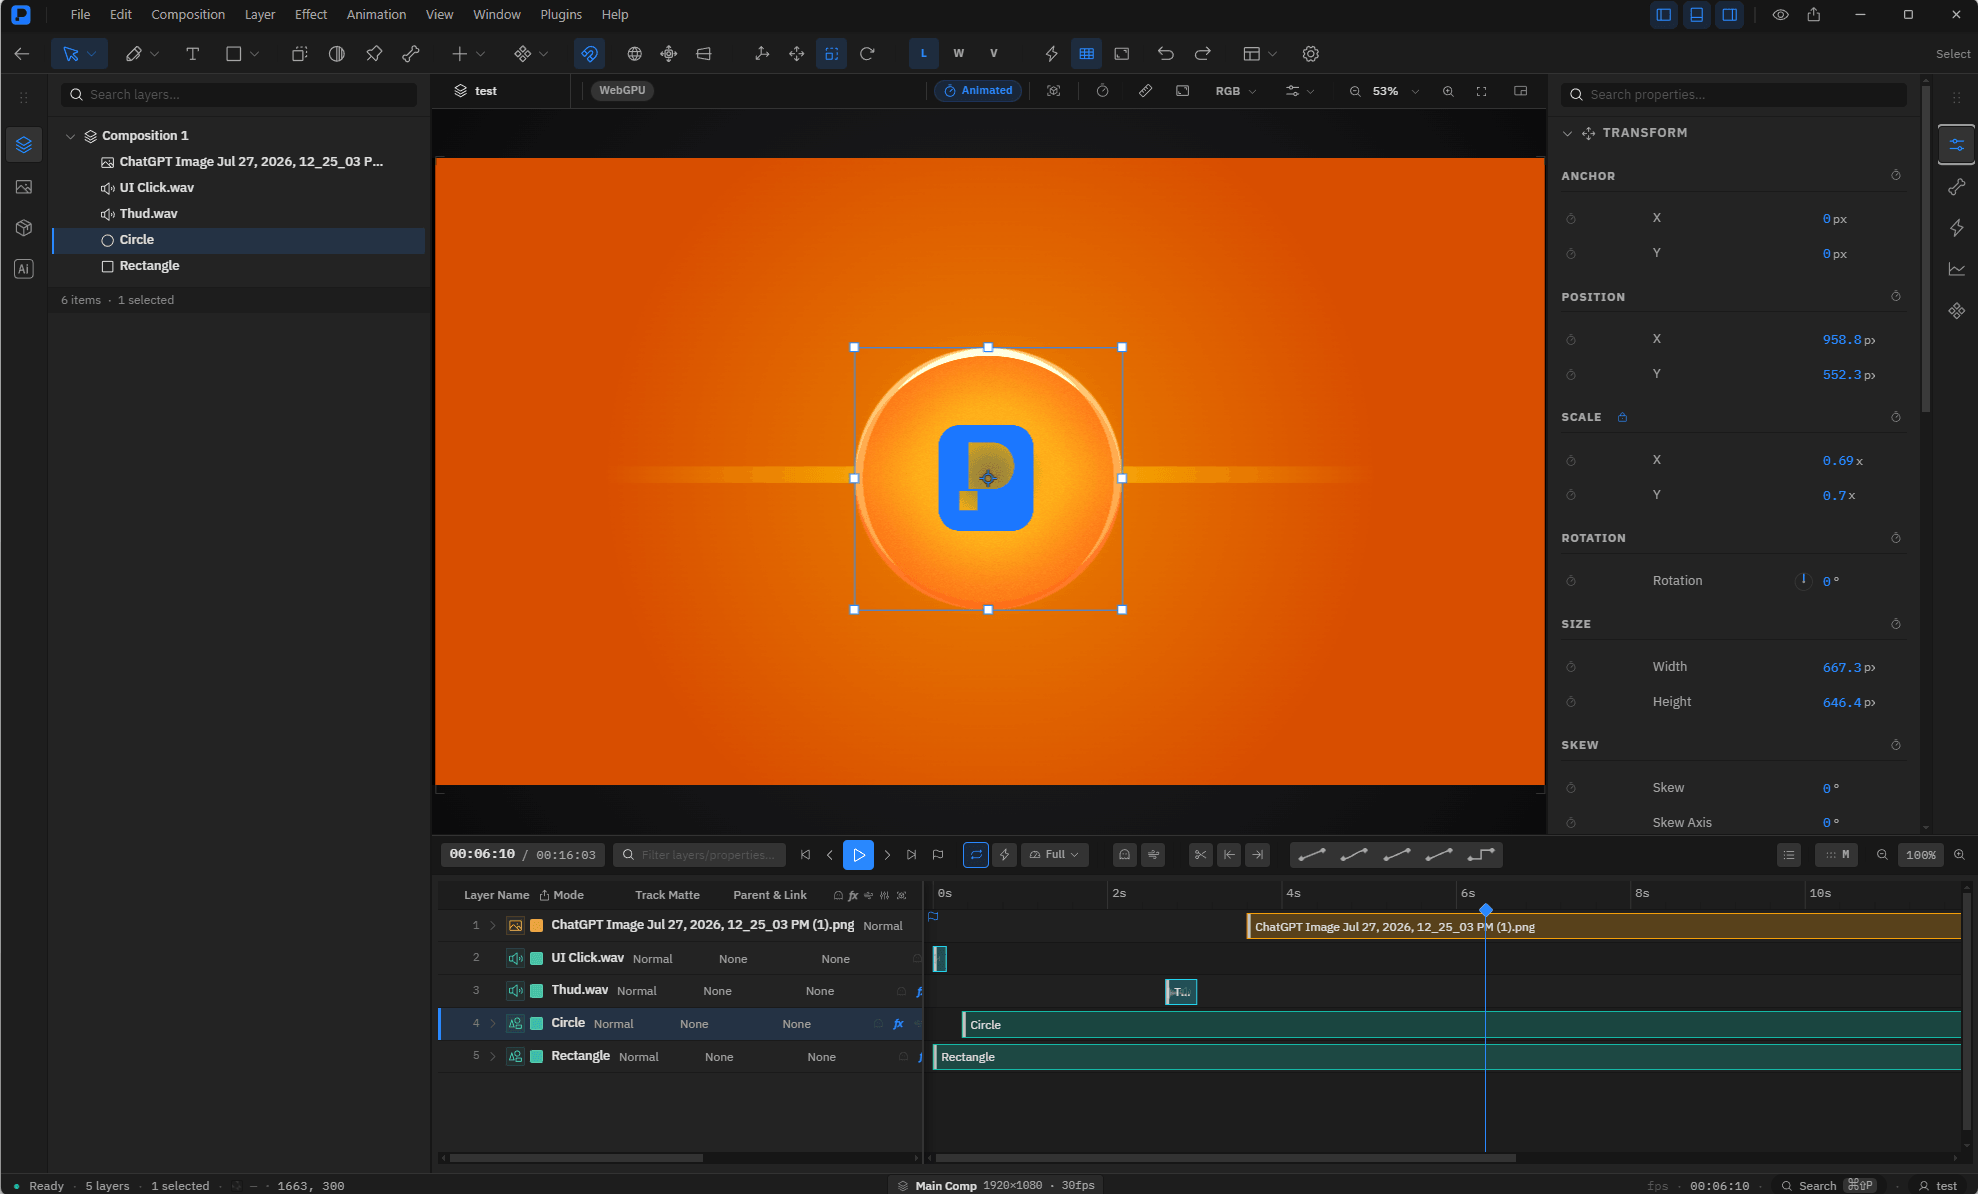Expand the Rectangle layer in timeline
Viewport: 1978px width, 1194px height.
[x=492, y=1057]
